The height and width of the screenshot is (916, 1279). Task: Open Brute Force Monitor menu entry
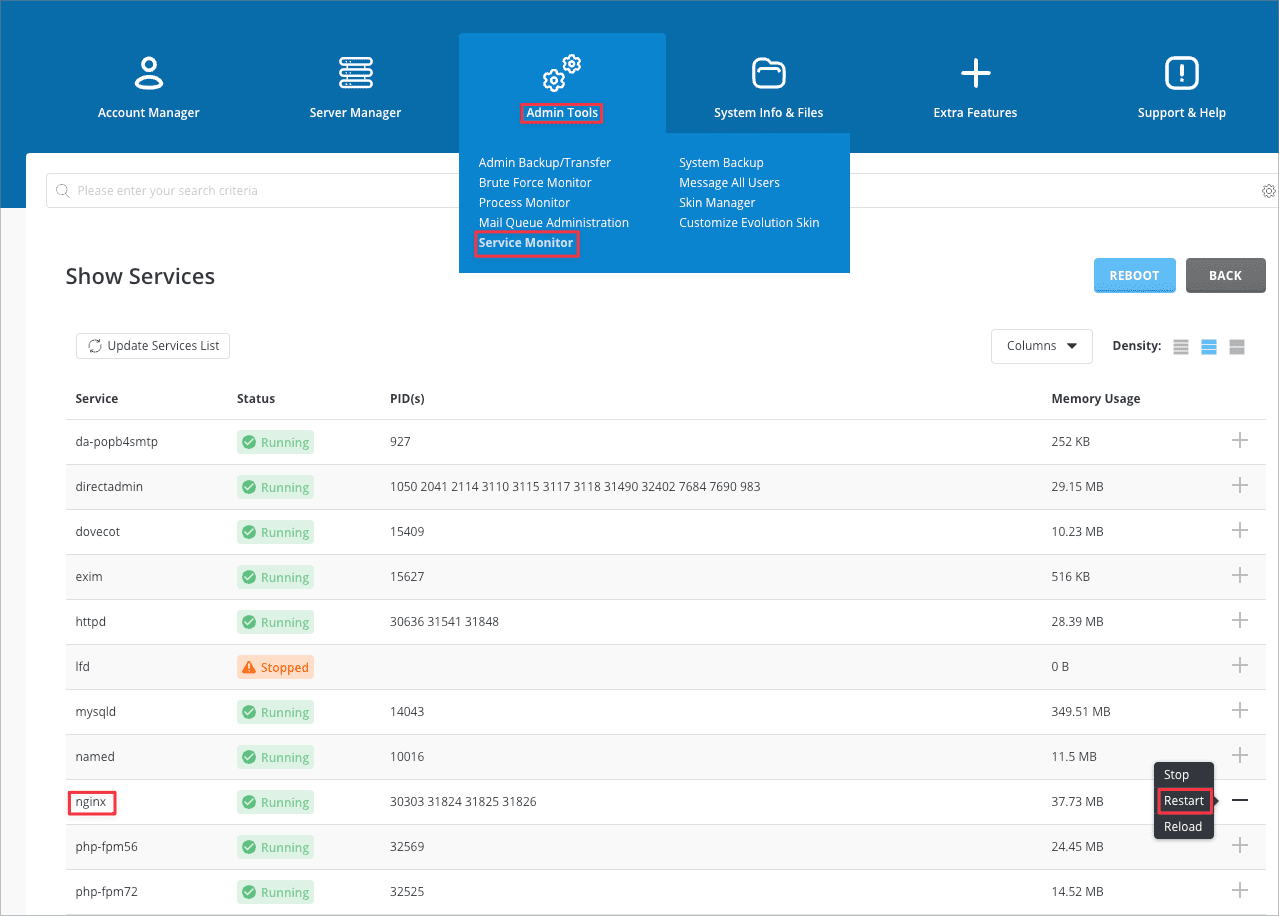click(535, 183)
